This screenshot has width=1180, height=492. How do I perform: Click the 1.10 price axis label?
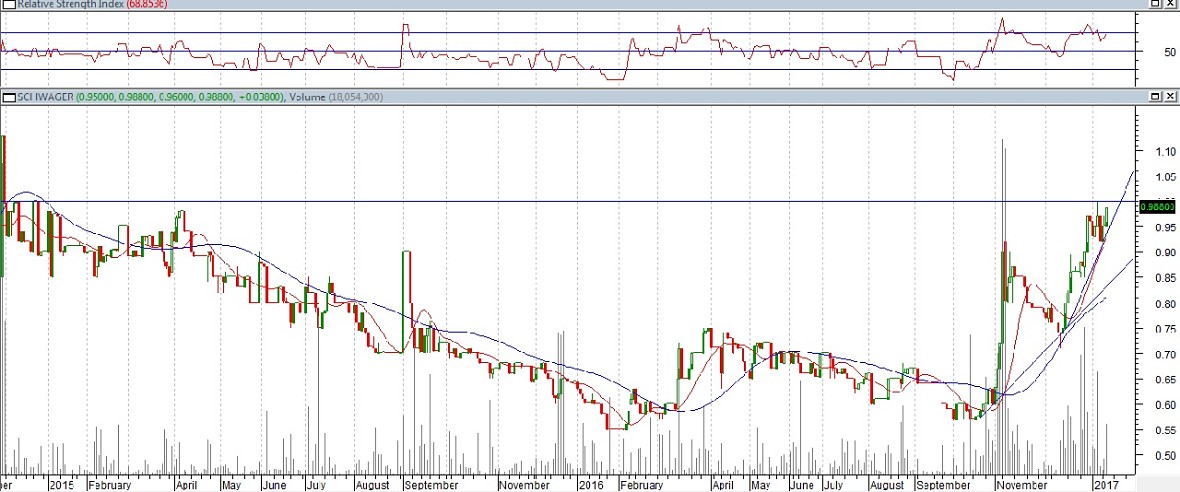click(x=1162, y=152)
